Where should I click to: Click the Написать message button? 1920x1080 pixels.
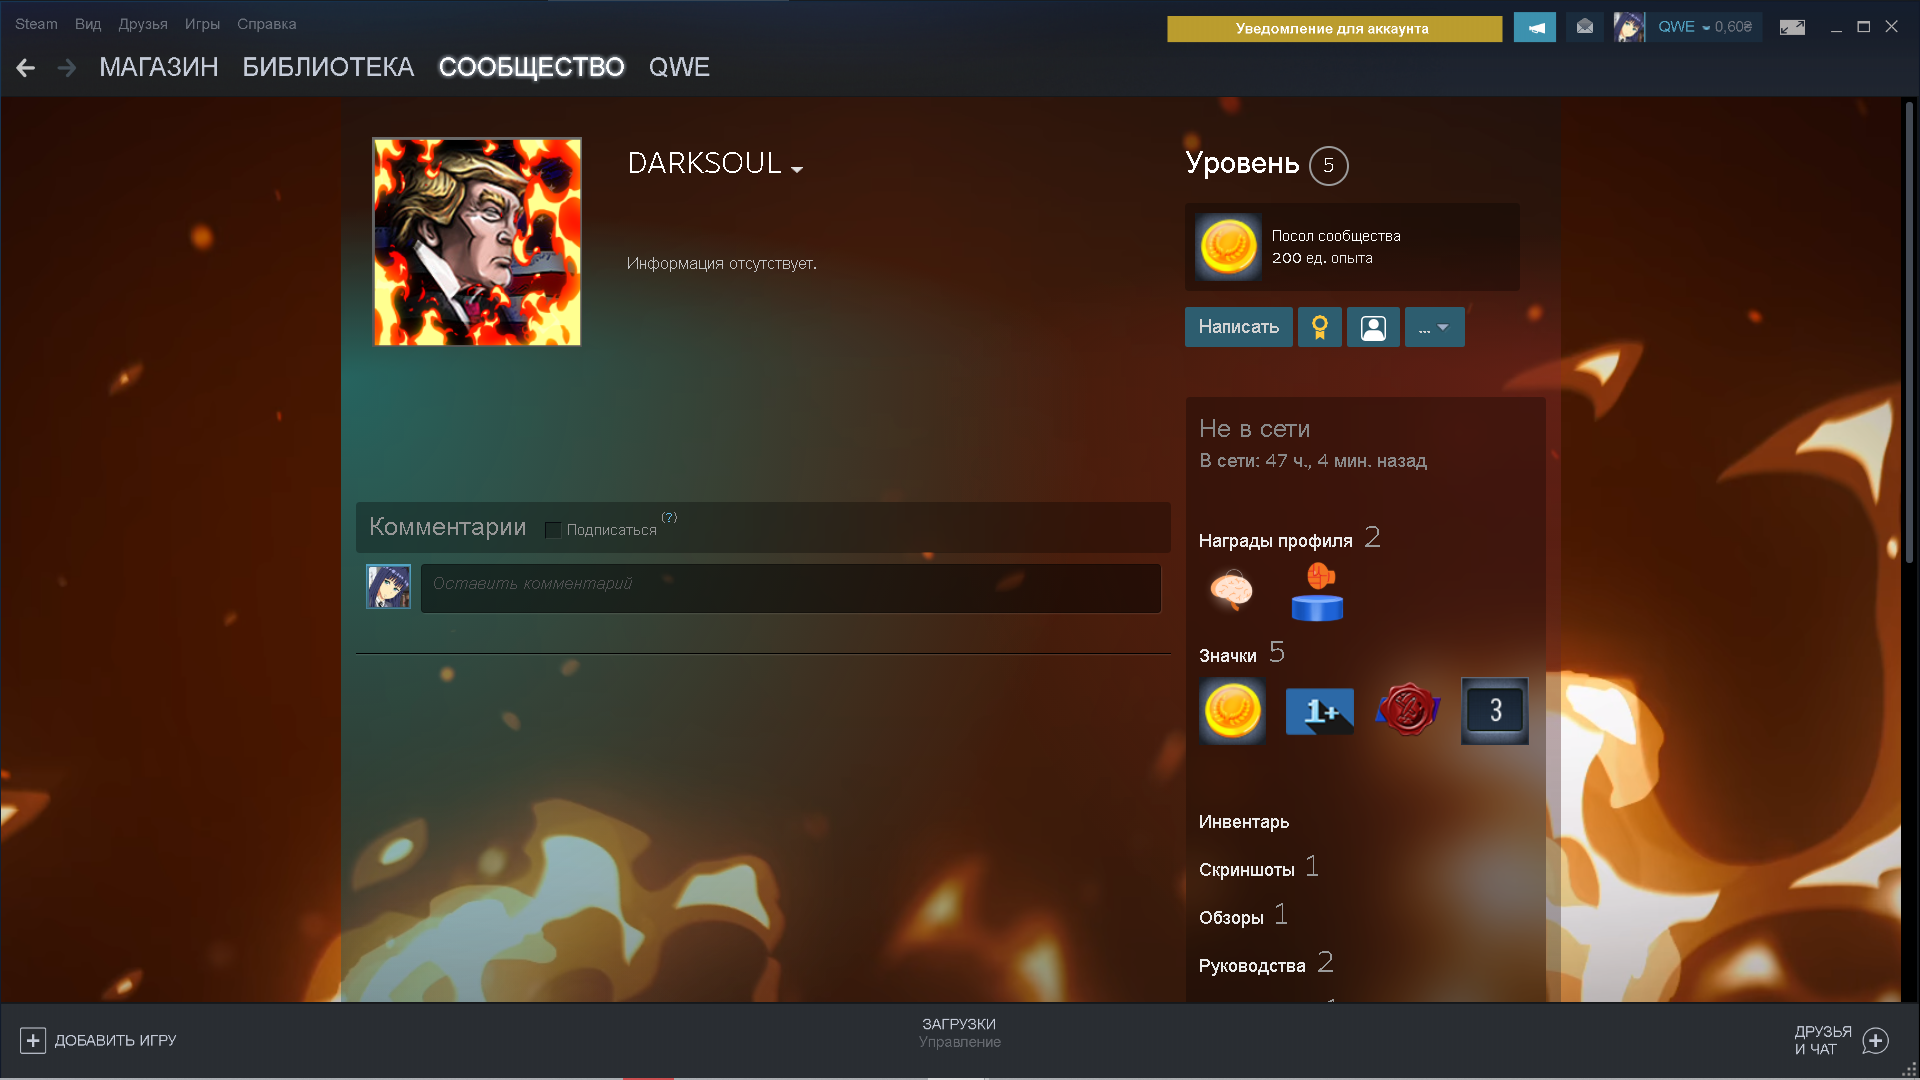[1238, 327]
